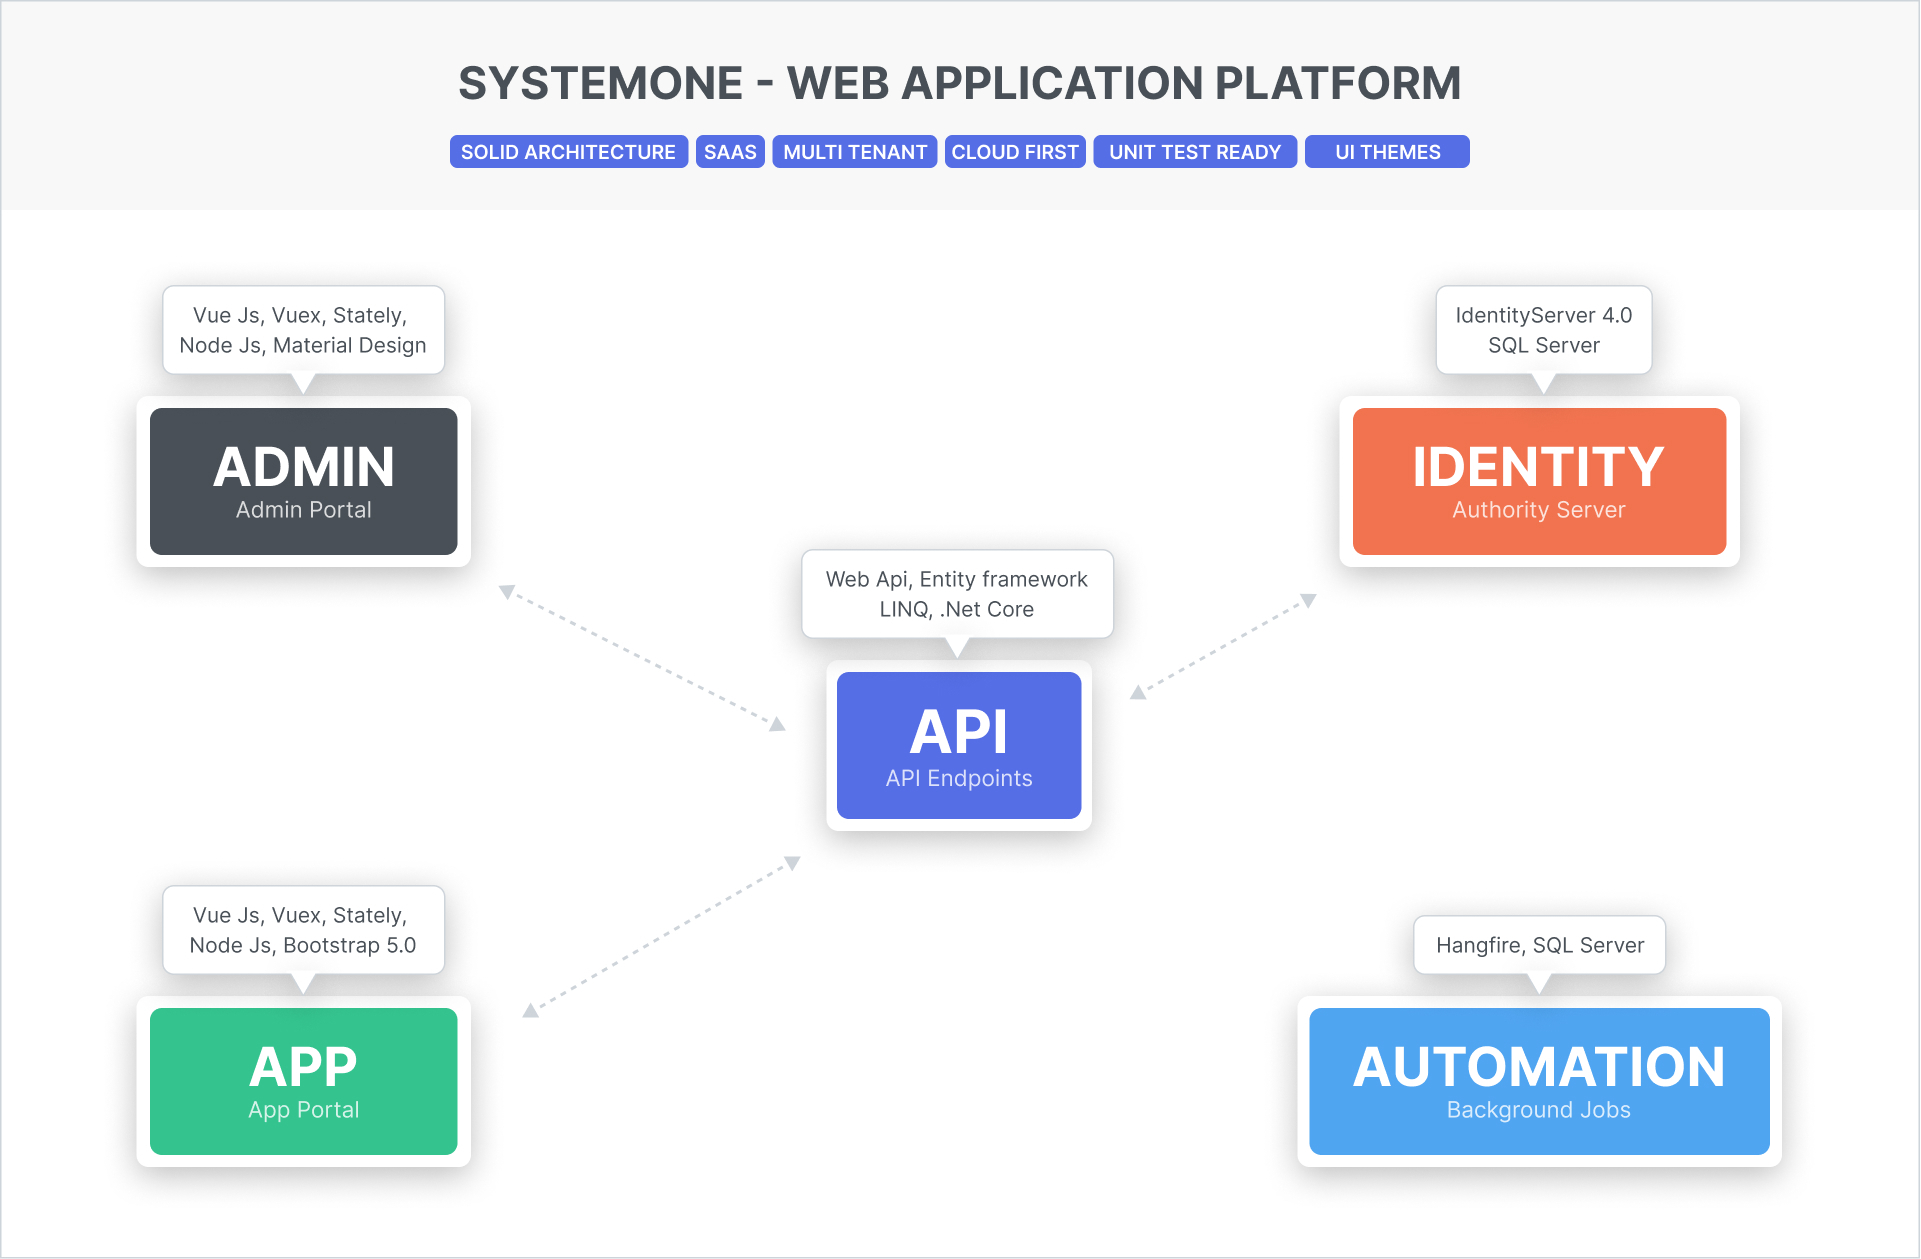Click arrowhead pointing toward the APP block
Viewport: 1921px width, 1259px height.
531,1011
